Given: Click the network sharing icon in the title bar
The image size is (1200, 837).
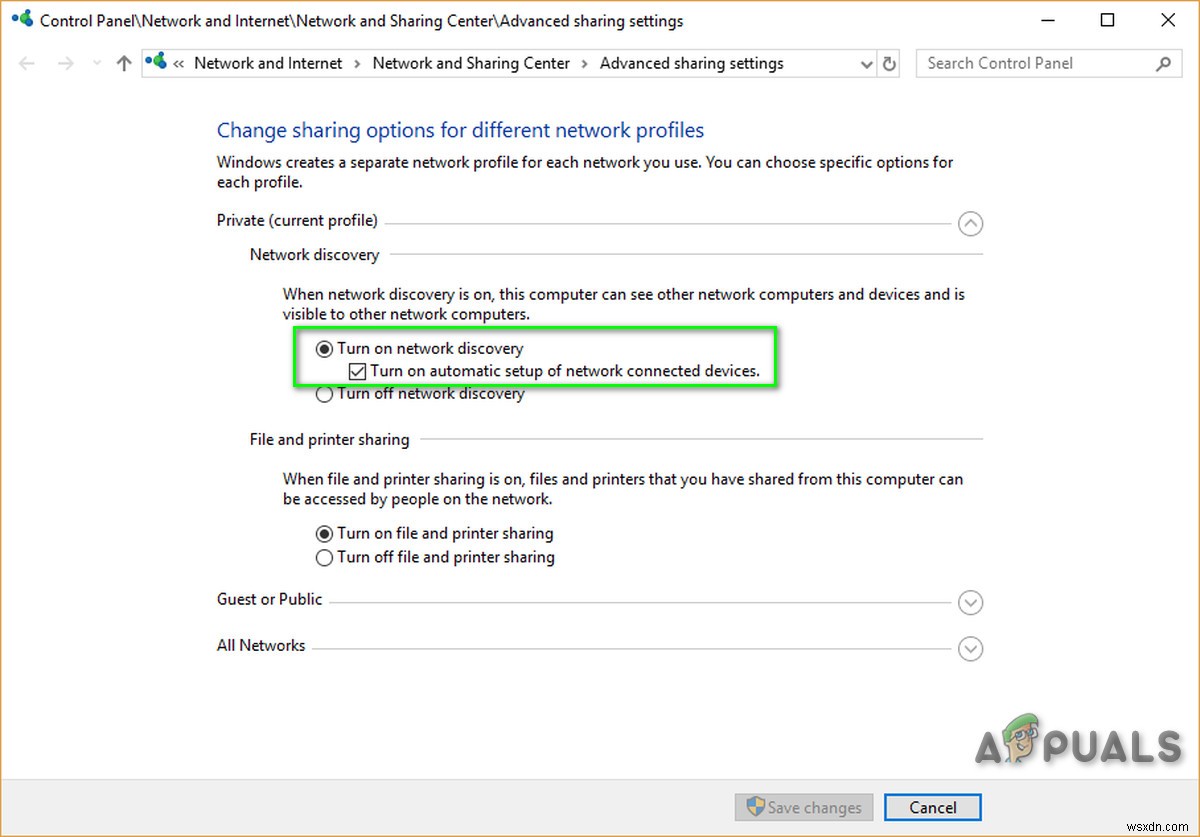Looking at the screenshot, I should [21, 17].
